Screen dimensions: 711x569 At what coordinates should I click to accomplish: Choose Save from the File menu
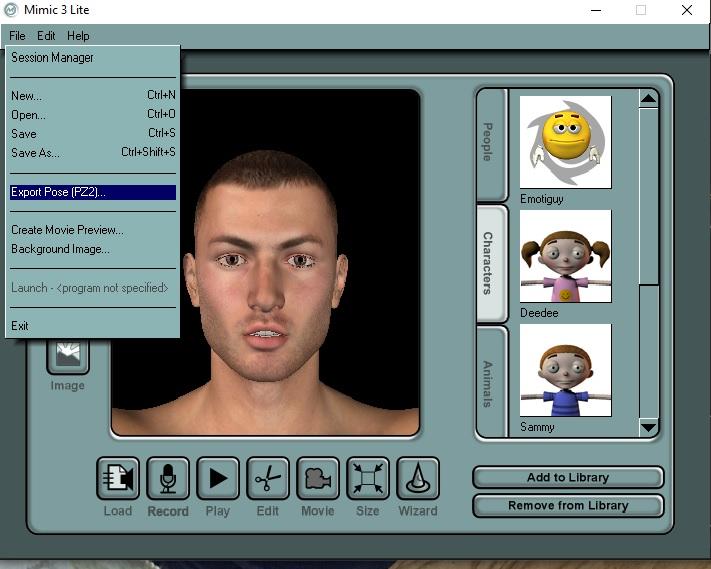[93, 134]
